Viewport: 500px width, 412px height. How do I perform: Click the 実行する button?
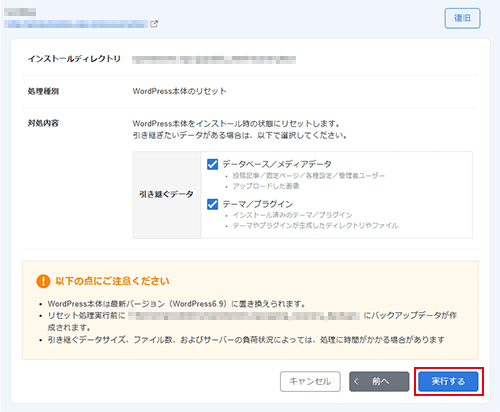(x=448, y=381)
